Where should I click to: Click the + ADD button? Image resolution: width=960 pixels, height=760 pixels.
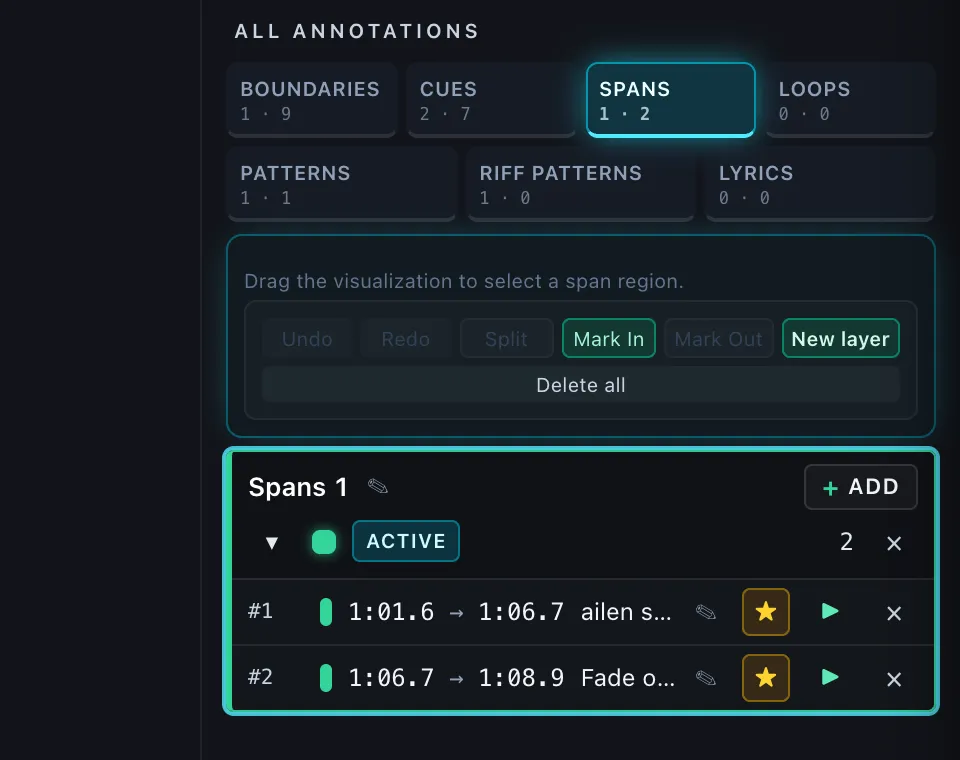click(x=860, y=487)
